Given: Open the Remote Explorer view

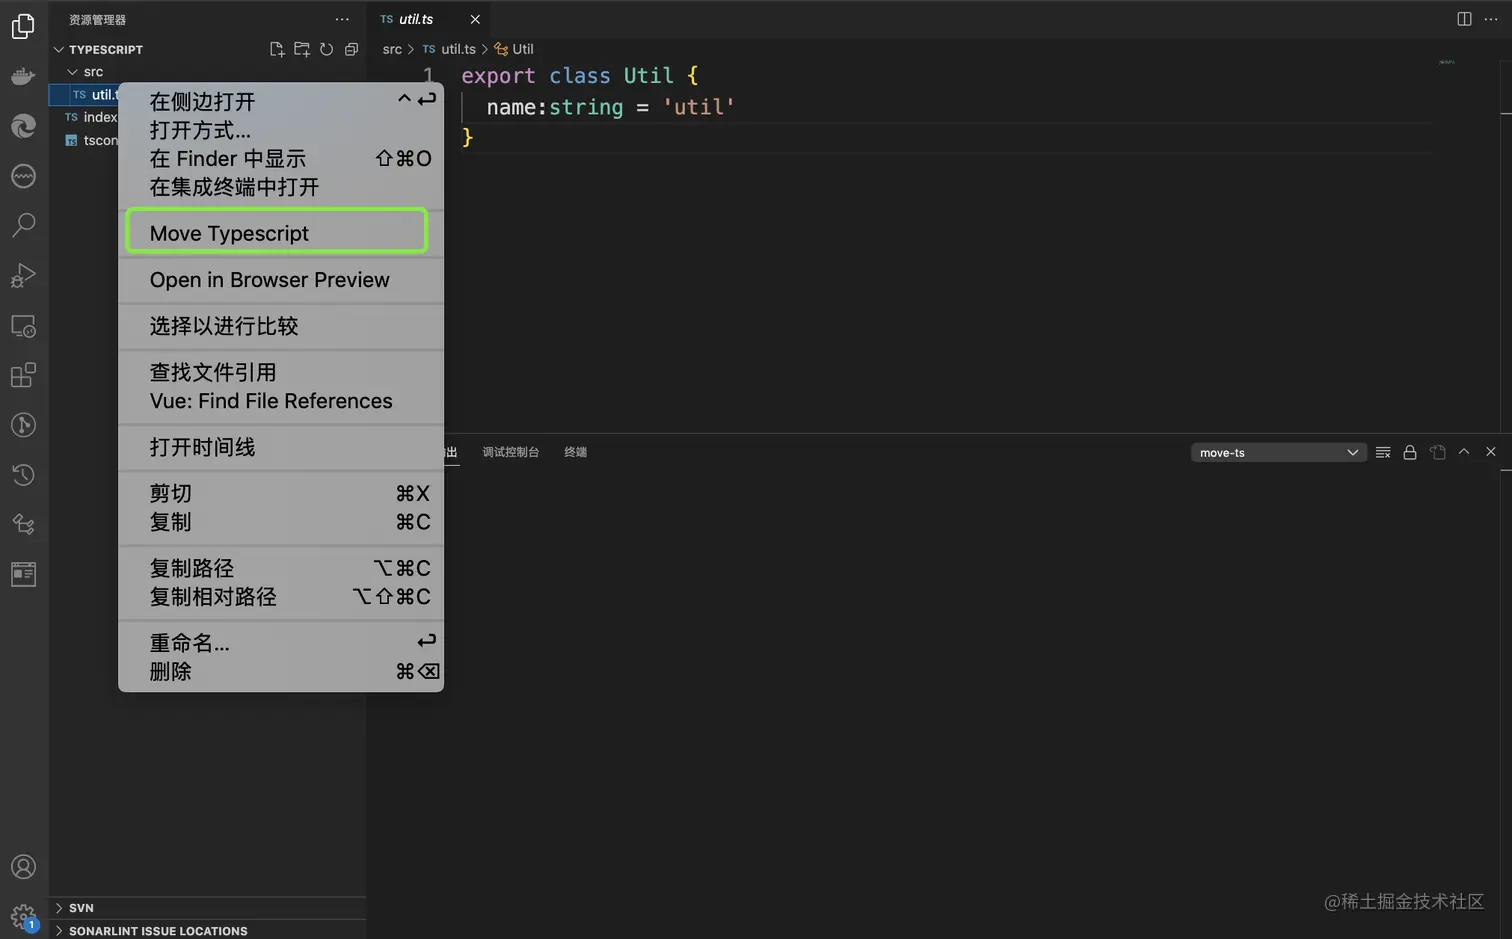Looking at the screenshot, I should 23,326.
